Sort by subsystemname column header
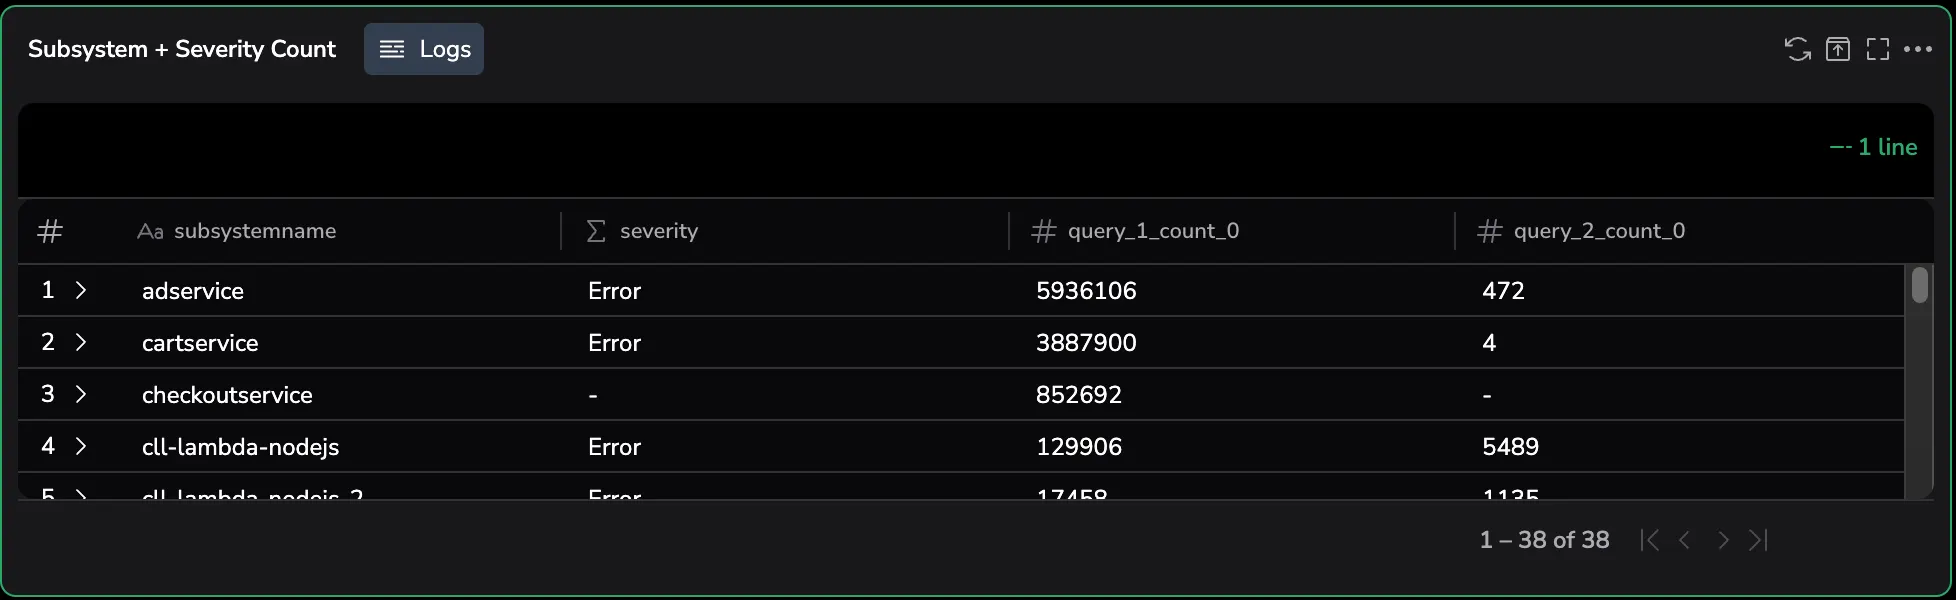The height and width of the screenshot is (600, 1956). tap(254, 231)
